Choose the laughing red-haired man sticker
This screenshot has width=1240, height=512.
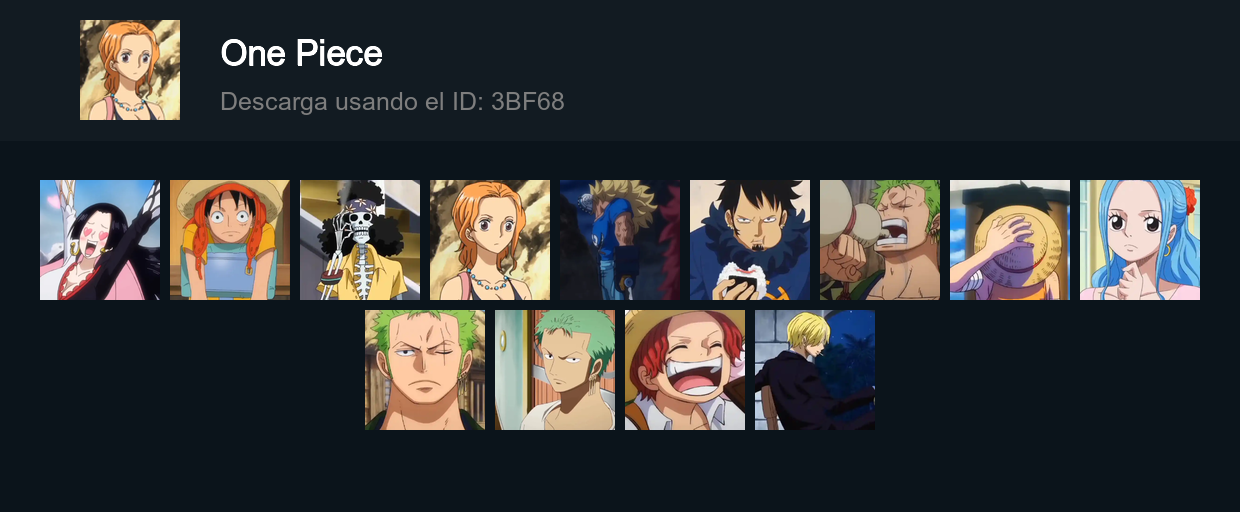coord(685,370)
